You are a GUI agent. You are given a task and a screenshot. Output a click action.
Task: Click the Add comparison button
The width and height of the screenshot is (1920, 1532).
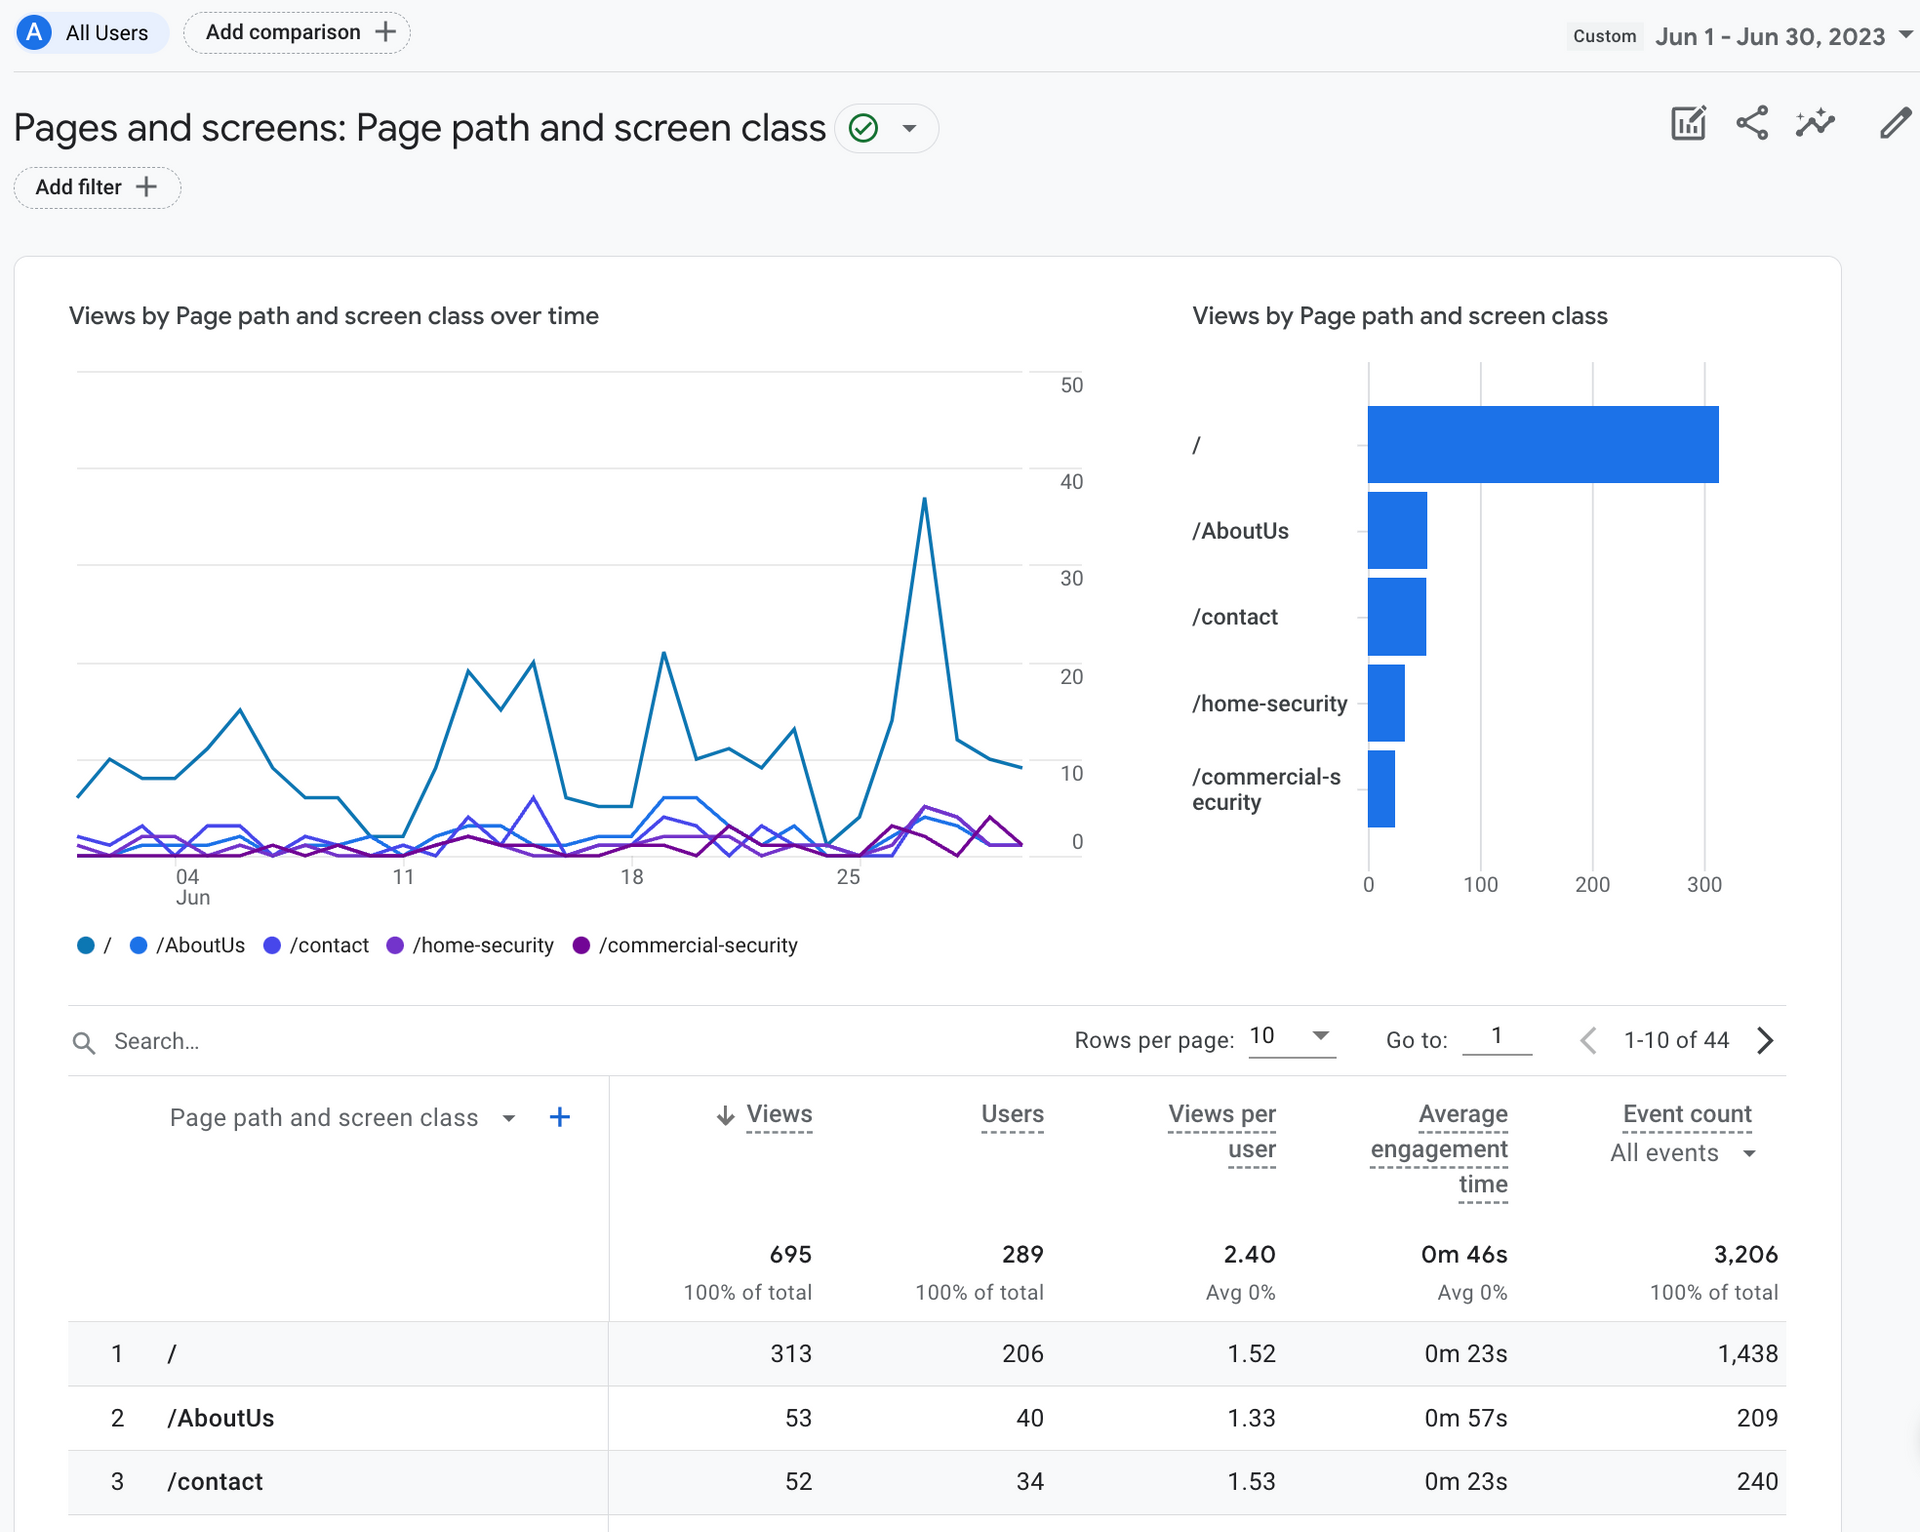pyautogui.click(x=298, y=33)
